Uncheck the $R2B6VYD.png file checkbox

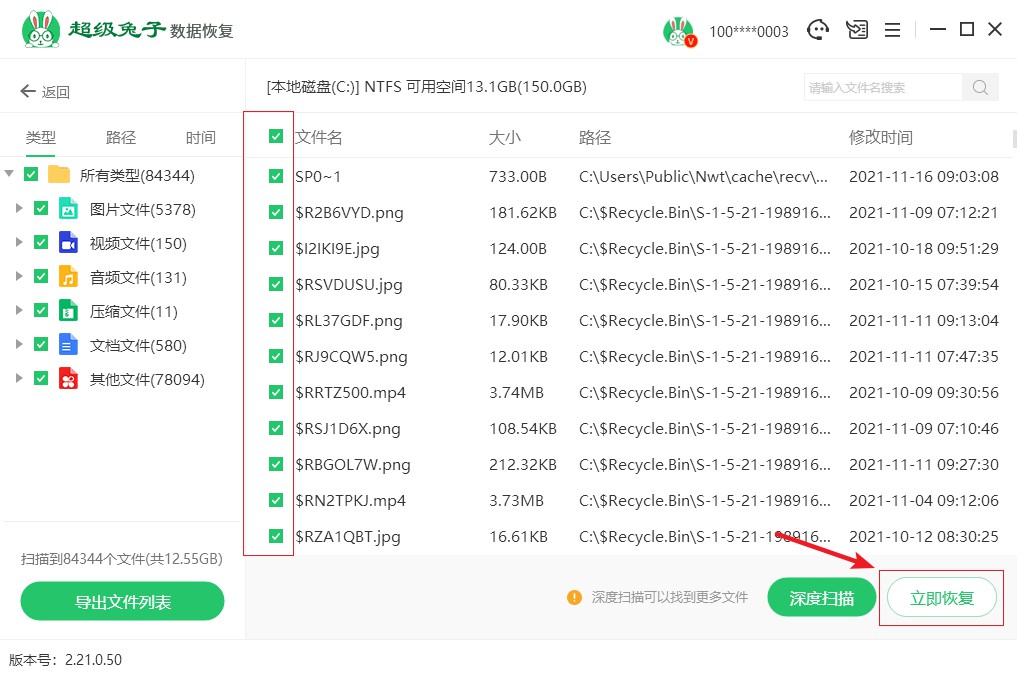coord(276,212)
